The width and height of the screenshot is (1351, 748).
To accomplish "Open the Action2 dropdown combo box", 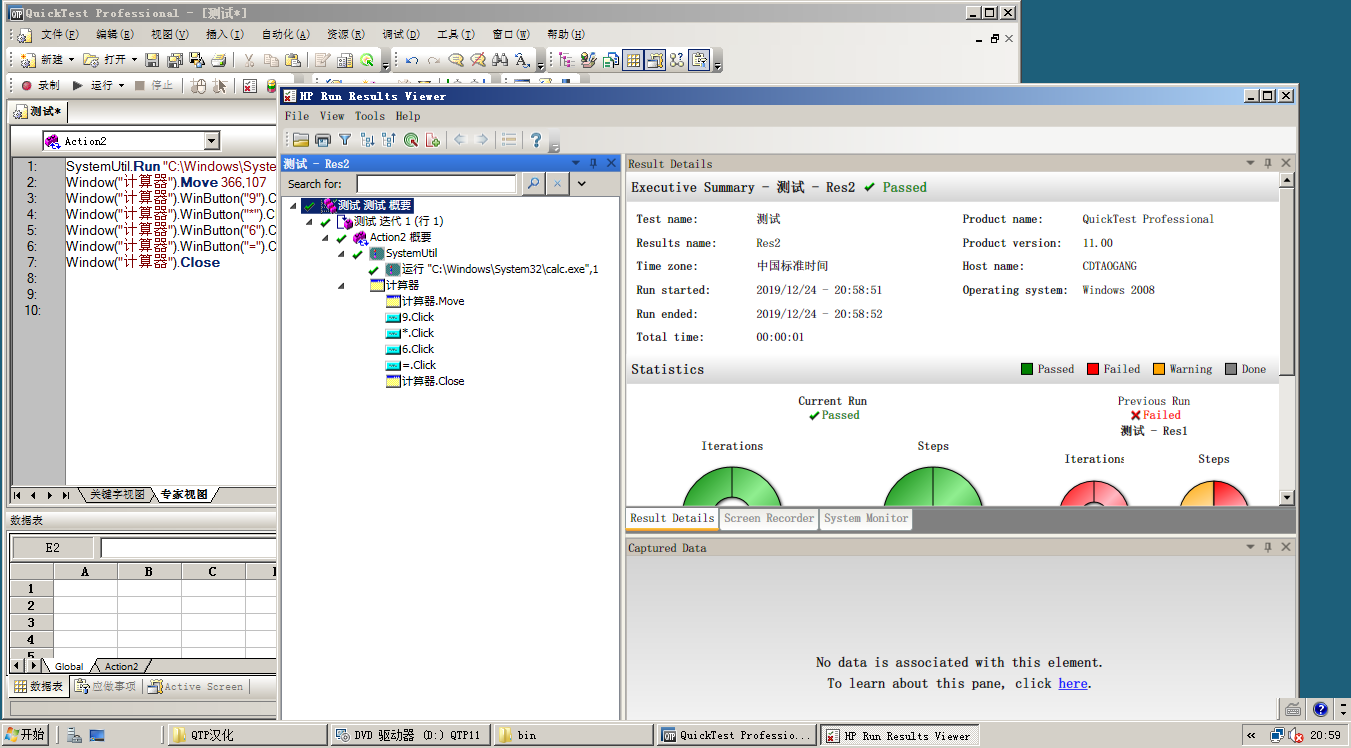I will [x=211, y=141].
